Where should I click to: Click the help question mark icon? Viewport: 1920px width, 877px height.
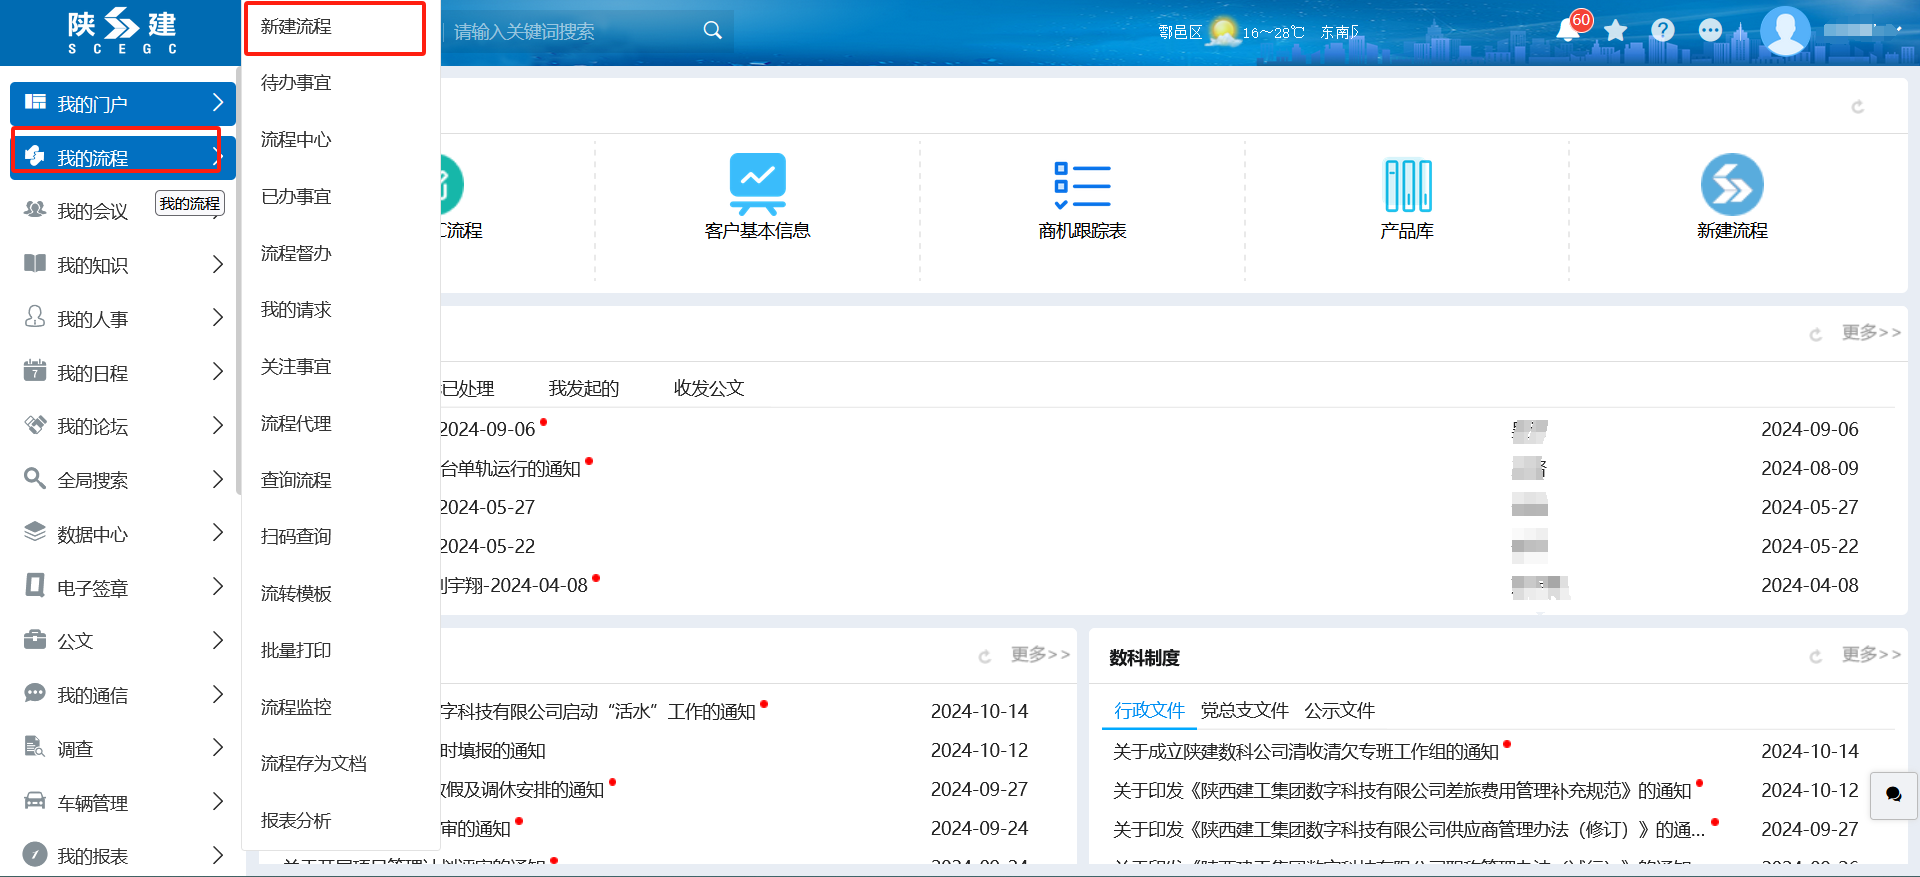(1662, 31)
